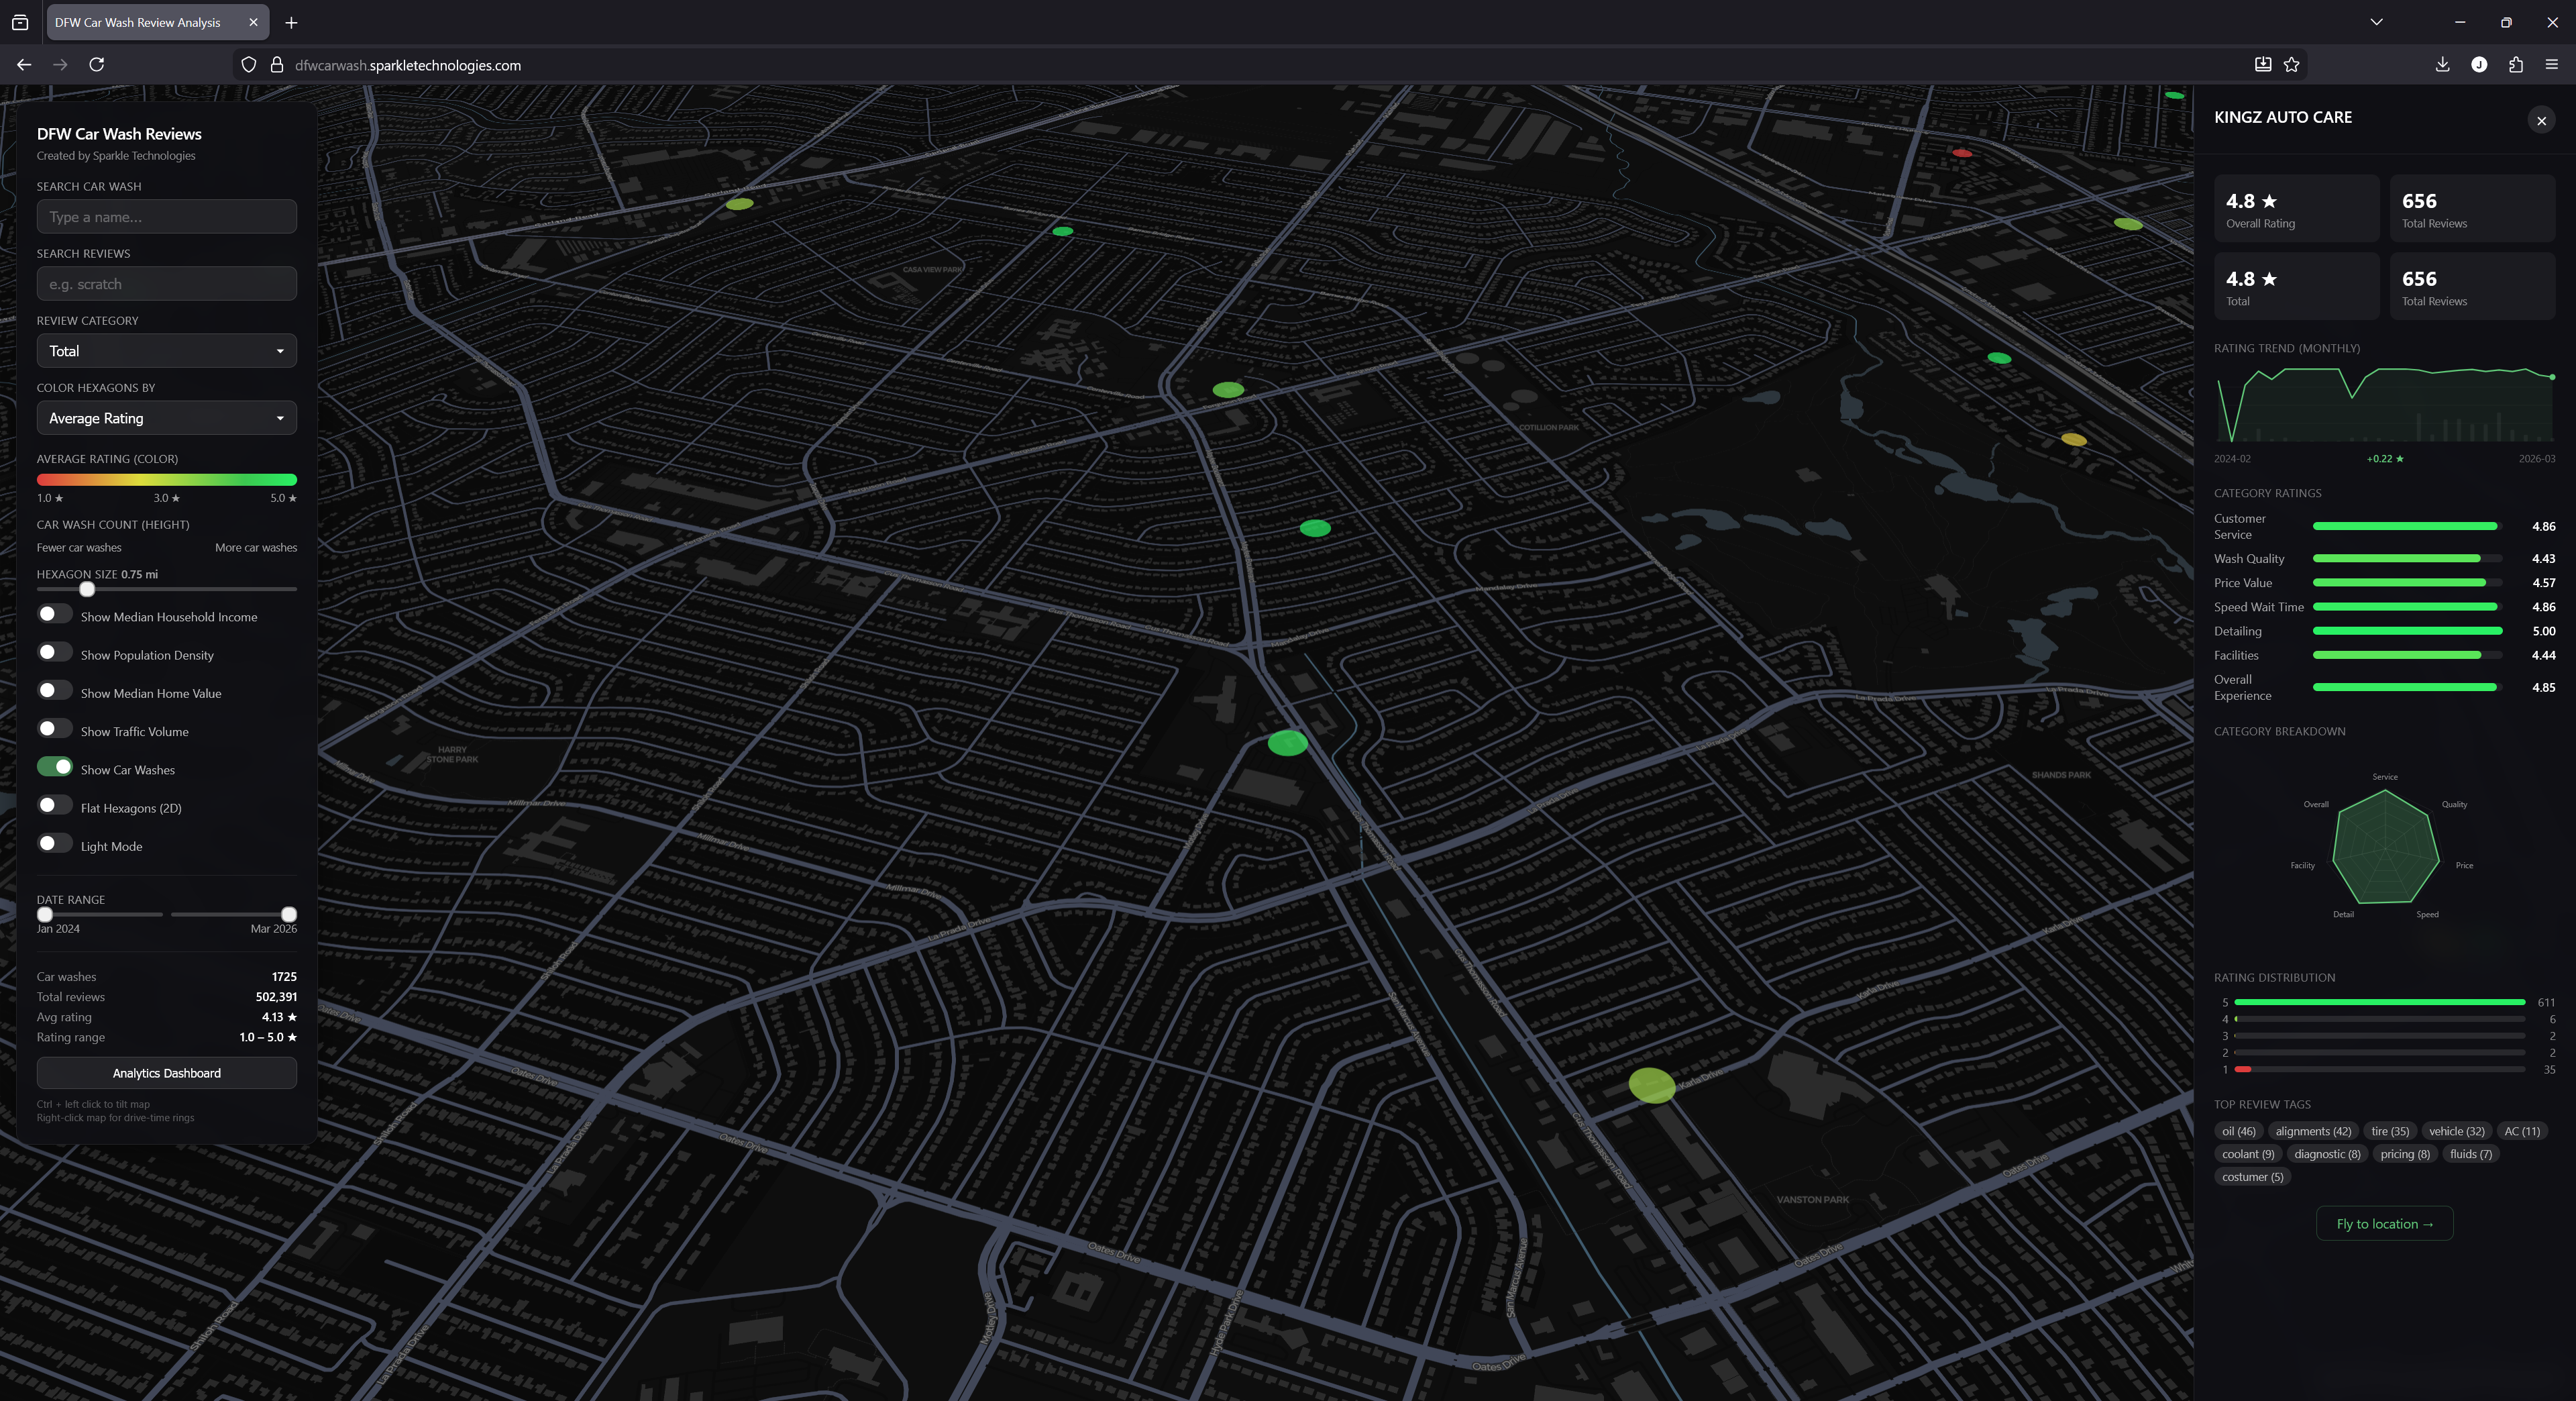The image size is (2576, 1401).
Task: Click the average rating color gradient bar
Action: [x=167, y=480]
